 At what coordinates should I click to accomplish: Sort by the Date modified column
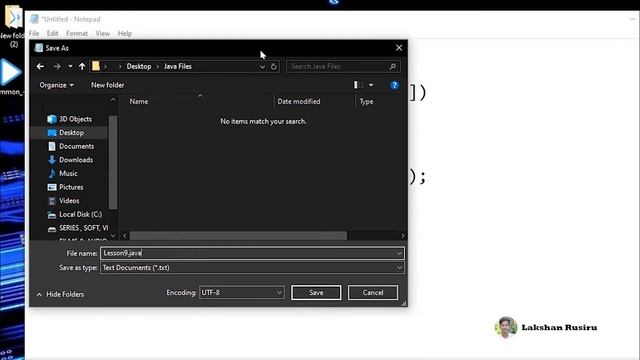(x=299, y=101)
